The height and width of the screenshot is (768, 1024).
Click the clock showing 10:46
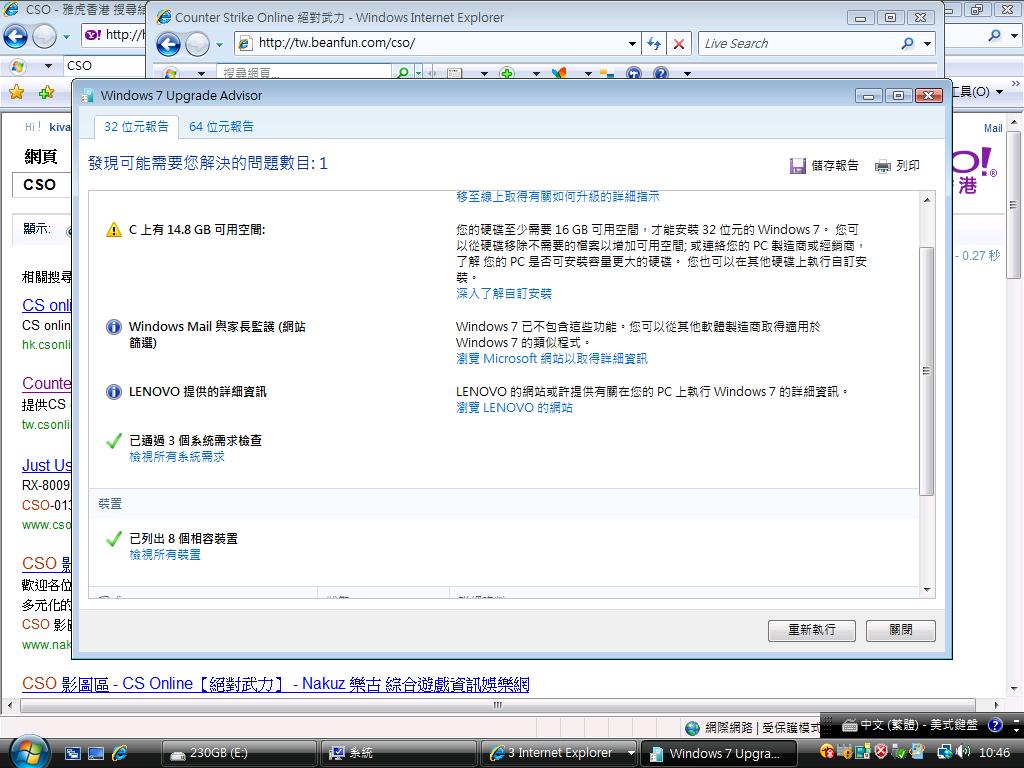click(994, 753)
